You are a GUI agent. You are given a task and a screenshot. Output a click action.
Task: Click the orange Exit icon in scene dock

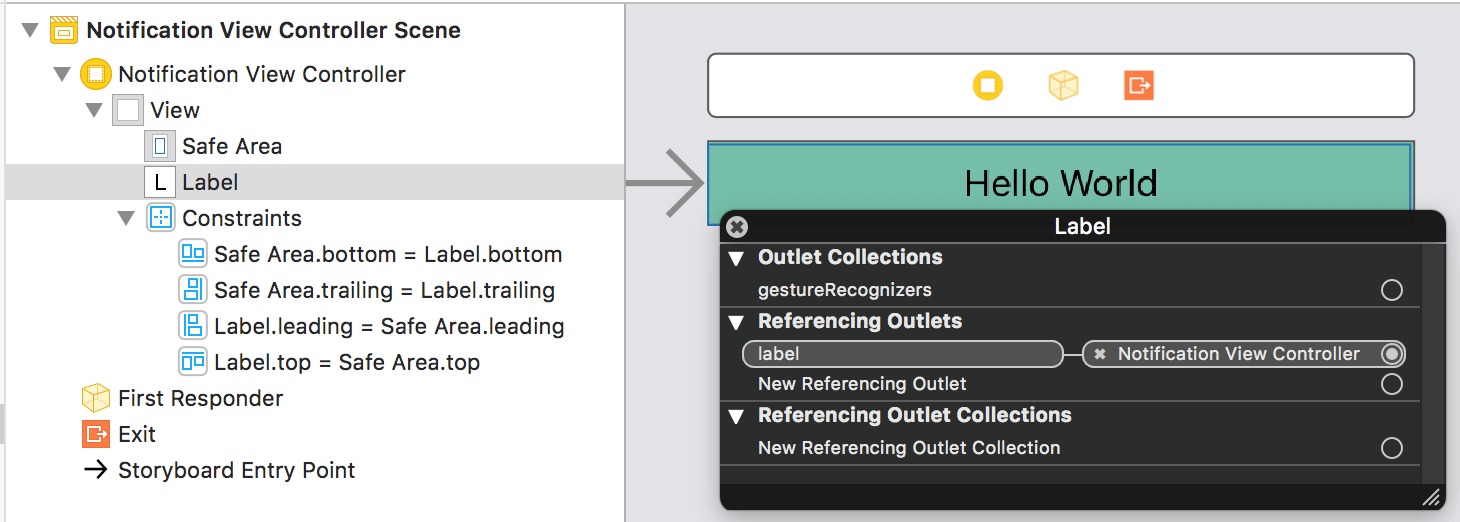(1138, 86)
